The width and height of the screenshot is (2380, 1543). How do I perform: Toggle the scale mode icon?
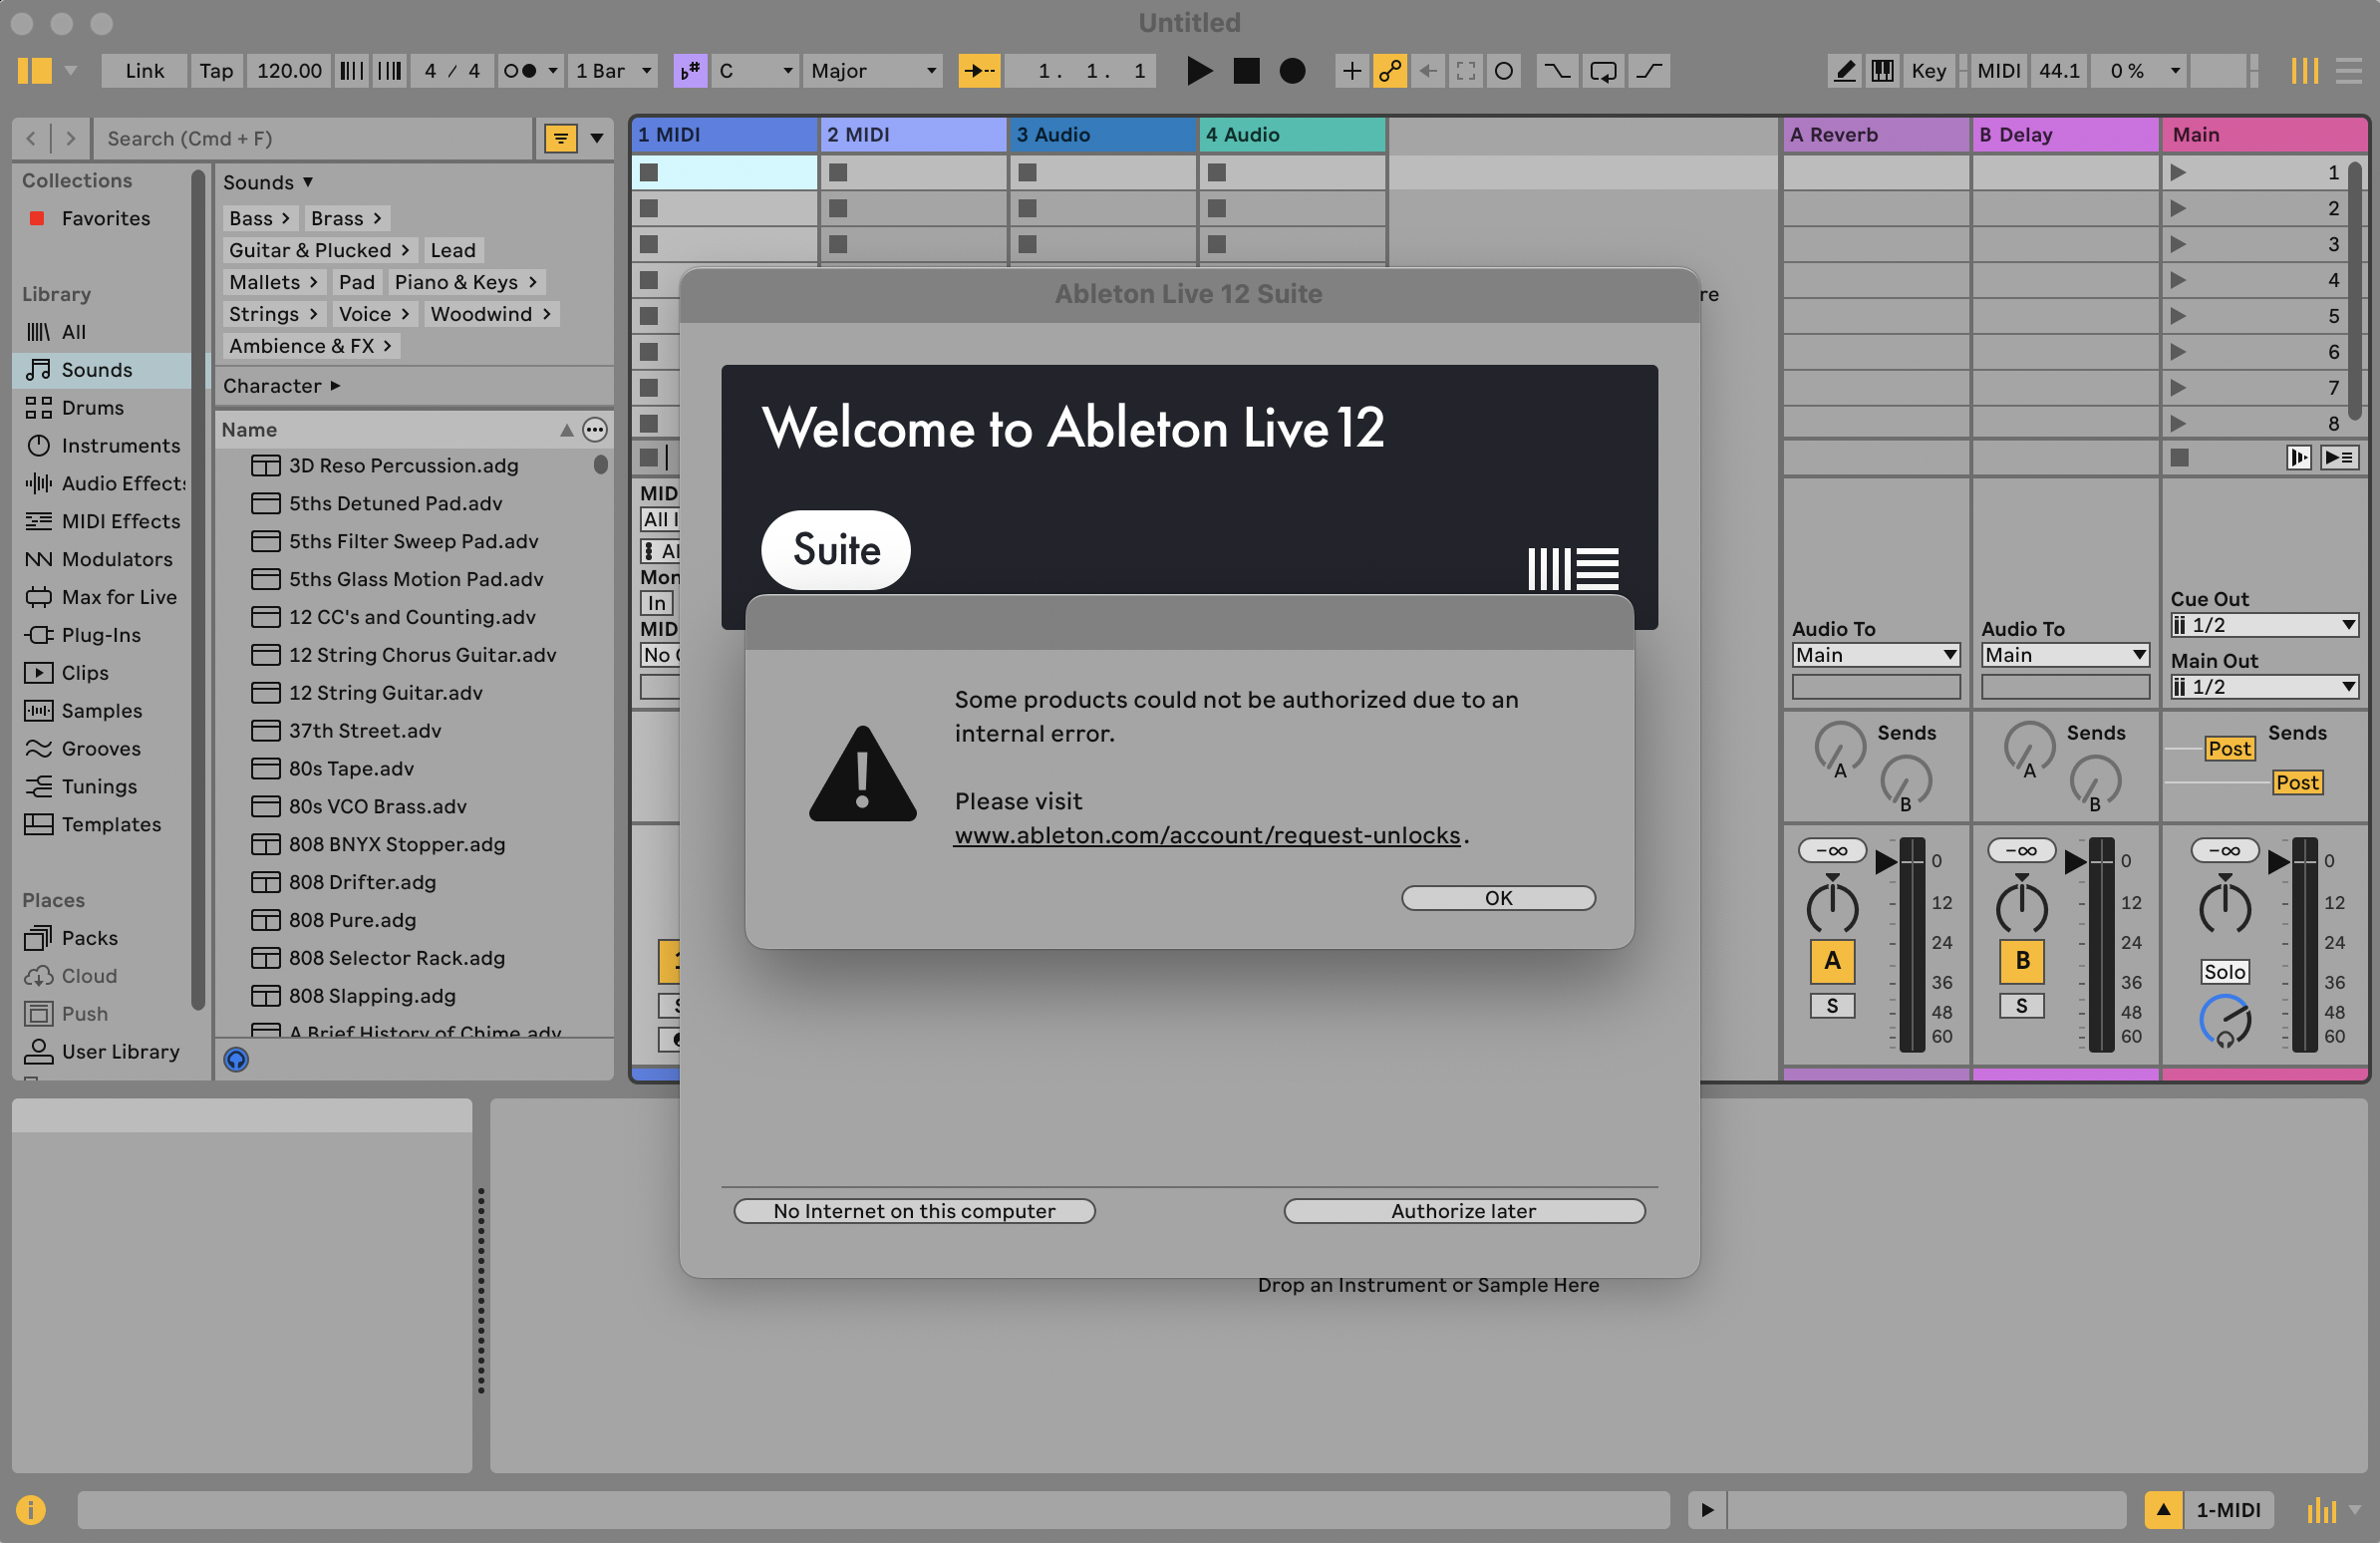tap(690, 71)
